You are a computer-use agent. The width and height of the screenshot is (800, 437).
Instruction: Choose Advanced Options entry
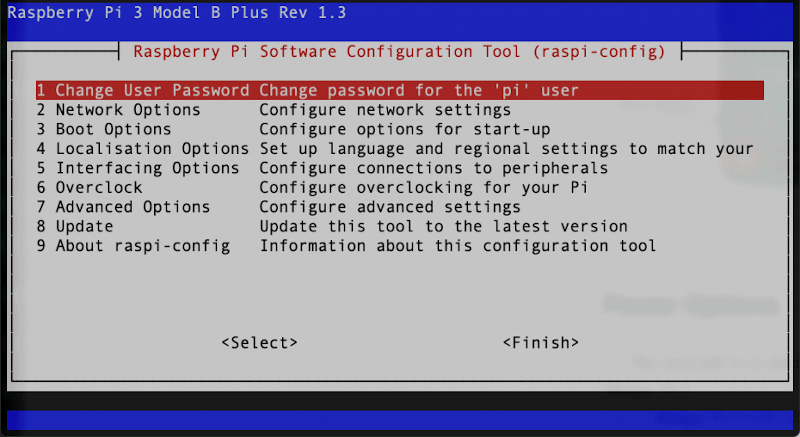click(x=399, y=207)
